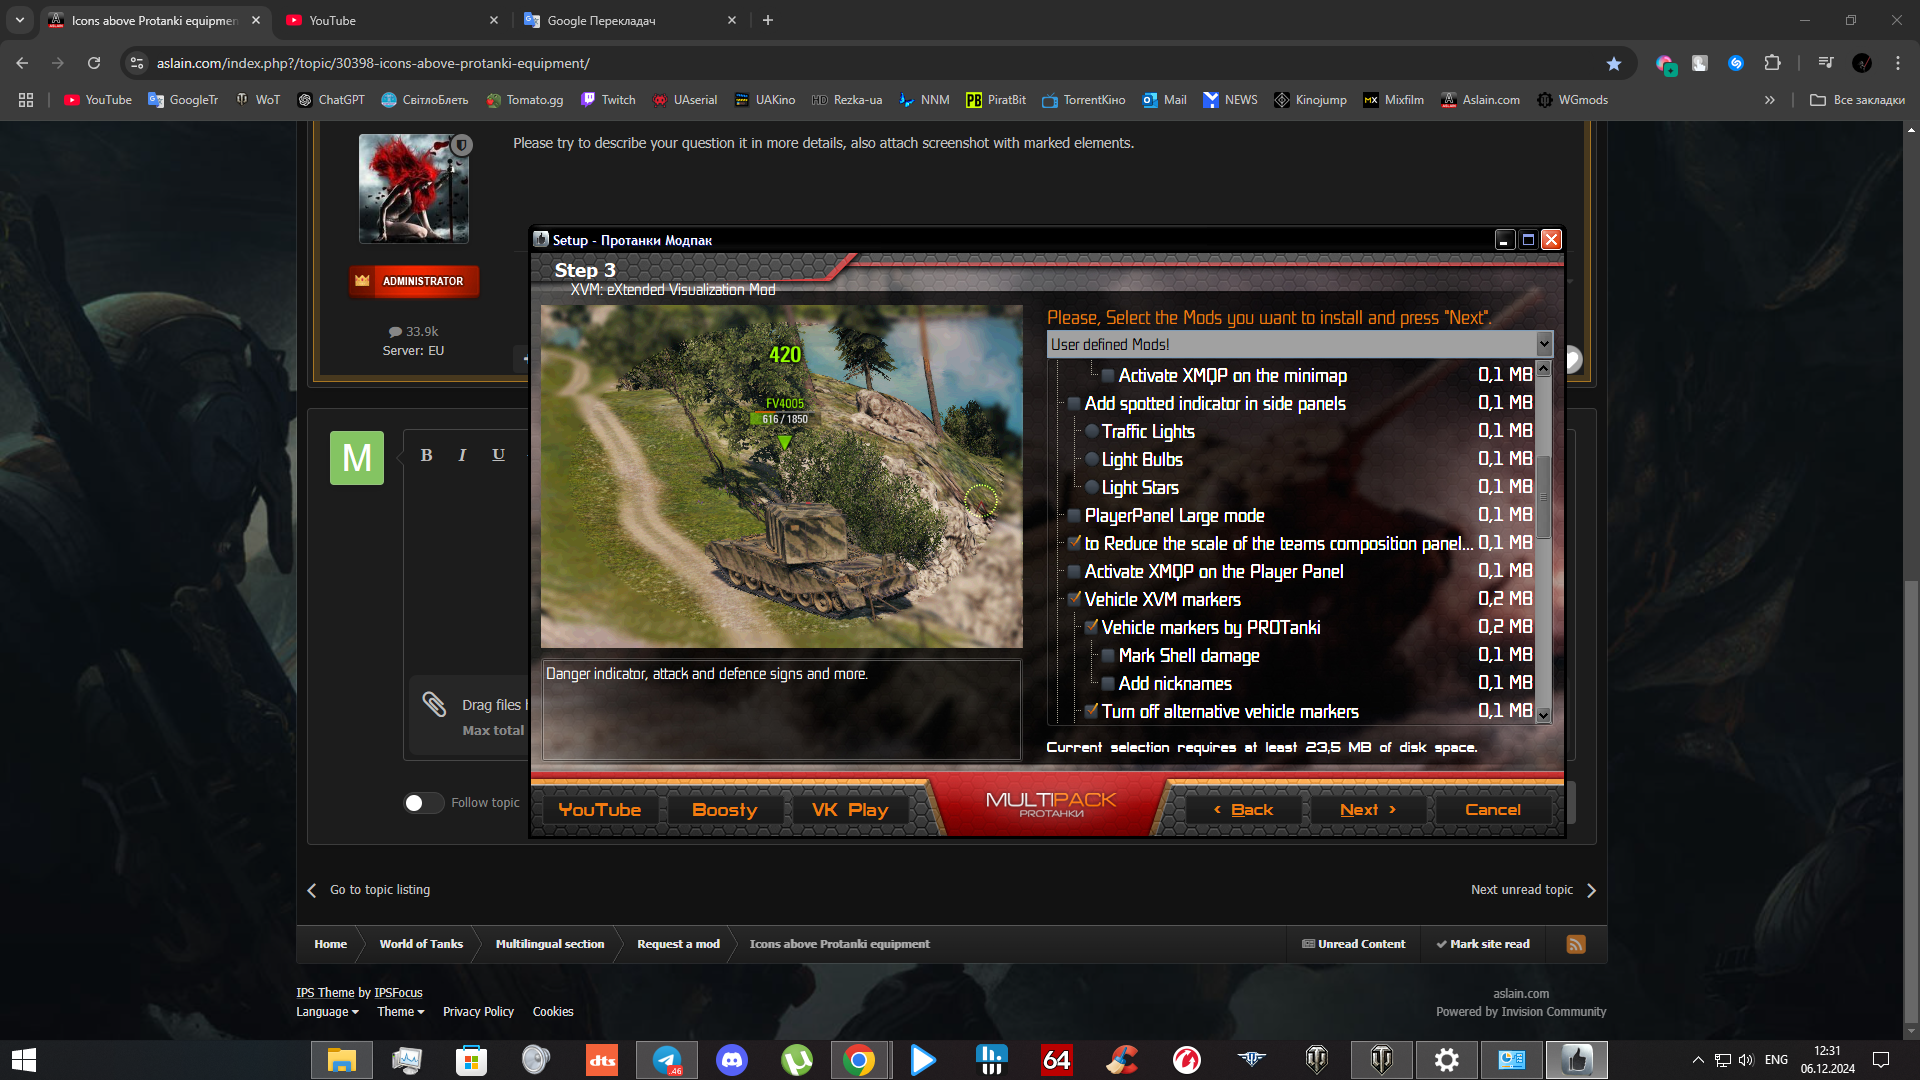Go Back in the Protanki setup
This screenshot has height=1080, width=1920.
(1243, 810)
